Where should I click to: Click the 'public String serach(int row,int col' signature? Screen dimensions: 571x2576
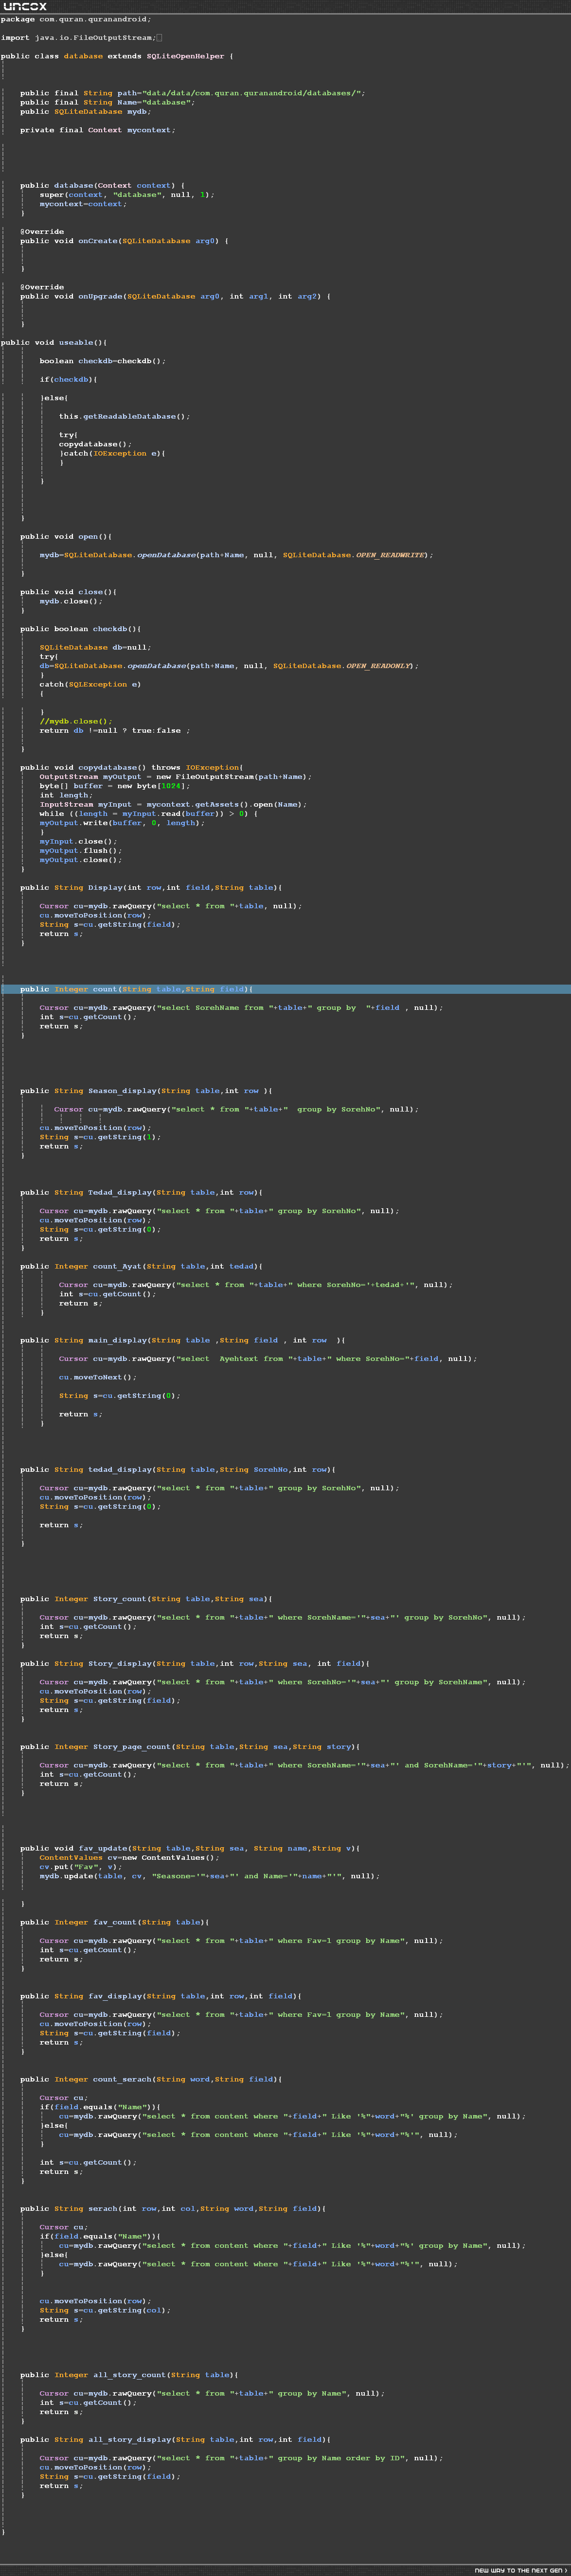[x=173, y=2209]
